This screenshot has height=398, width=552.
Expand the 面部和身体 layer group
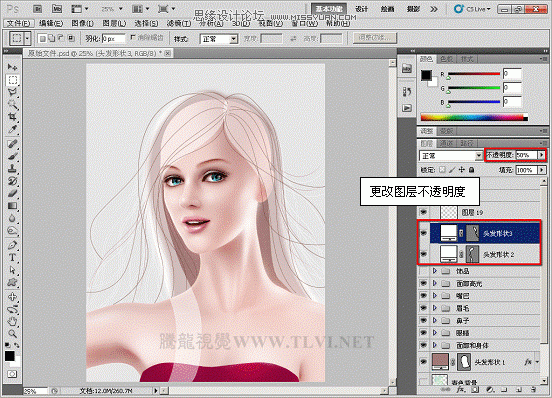tap(435, 345)
